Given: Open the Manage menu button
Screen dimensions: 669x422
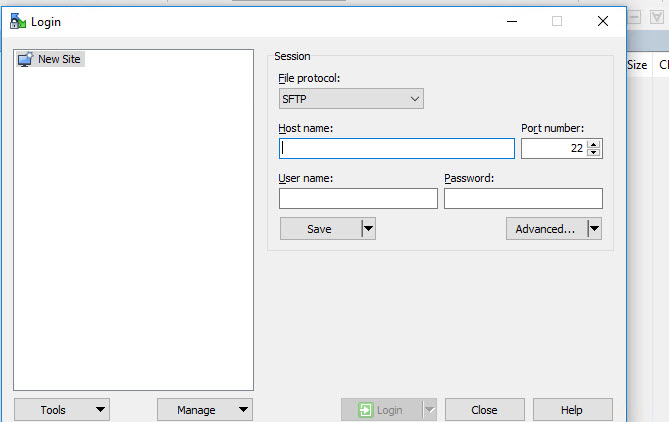Looking at the screenshot, I should [x=204, y=410].
